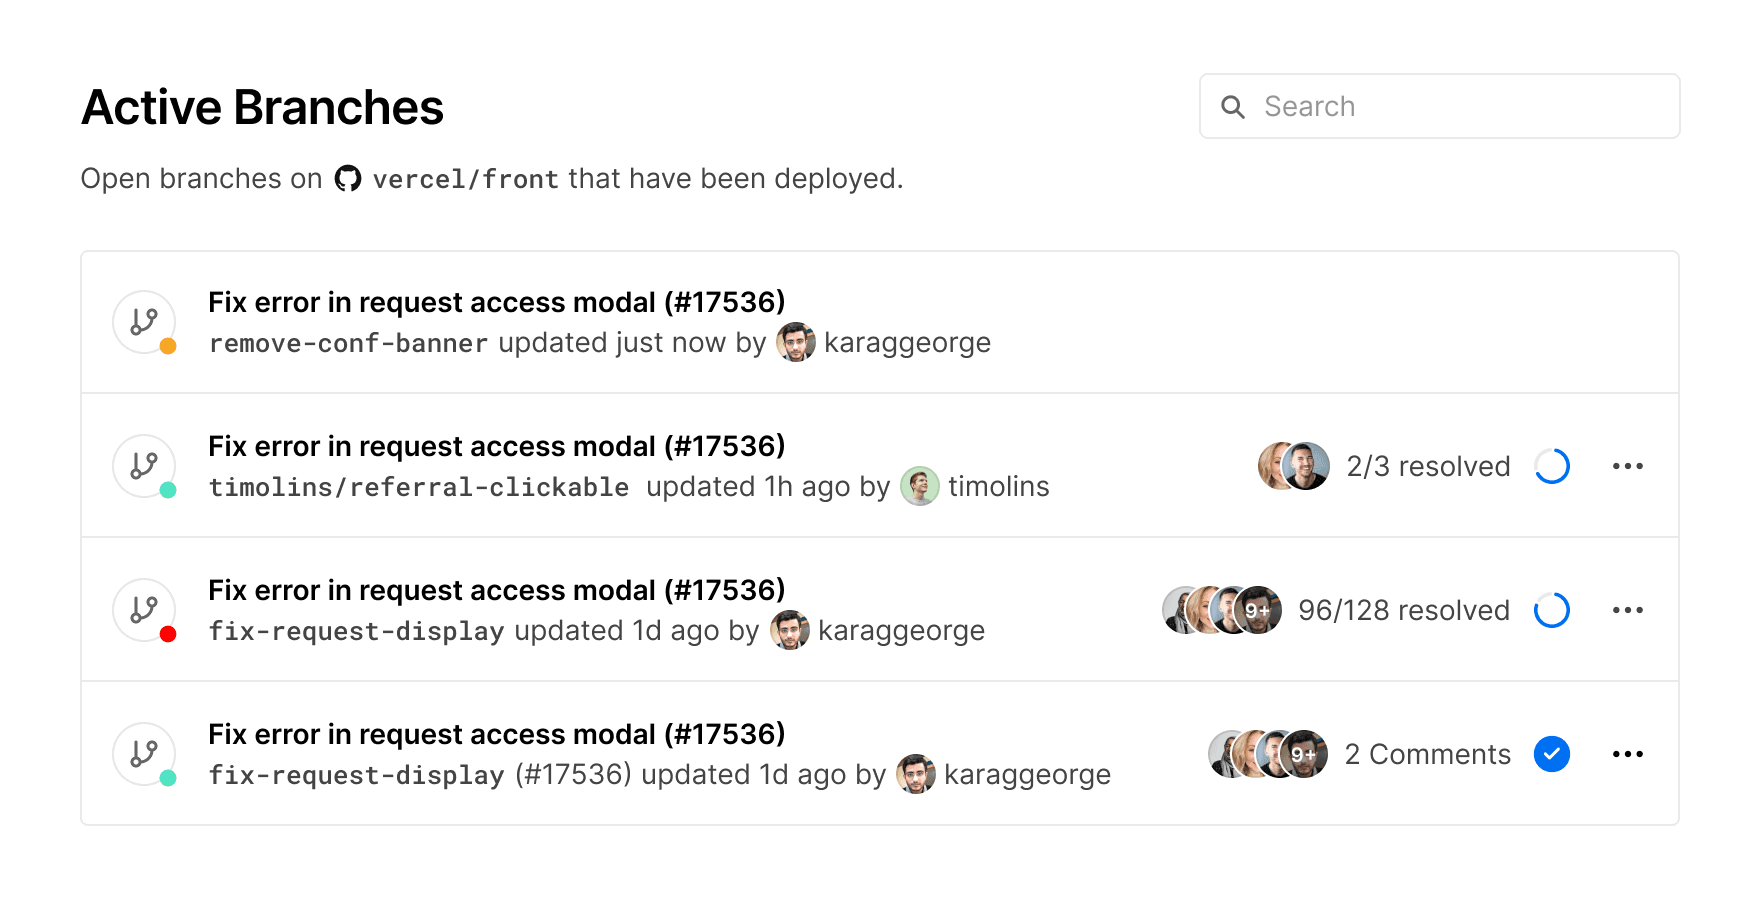Click the branch icon for timolins/referral-clickable row

[x=144, y=466]
